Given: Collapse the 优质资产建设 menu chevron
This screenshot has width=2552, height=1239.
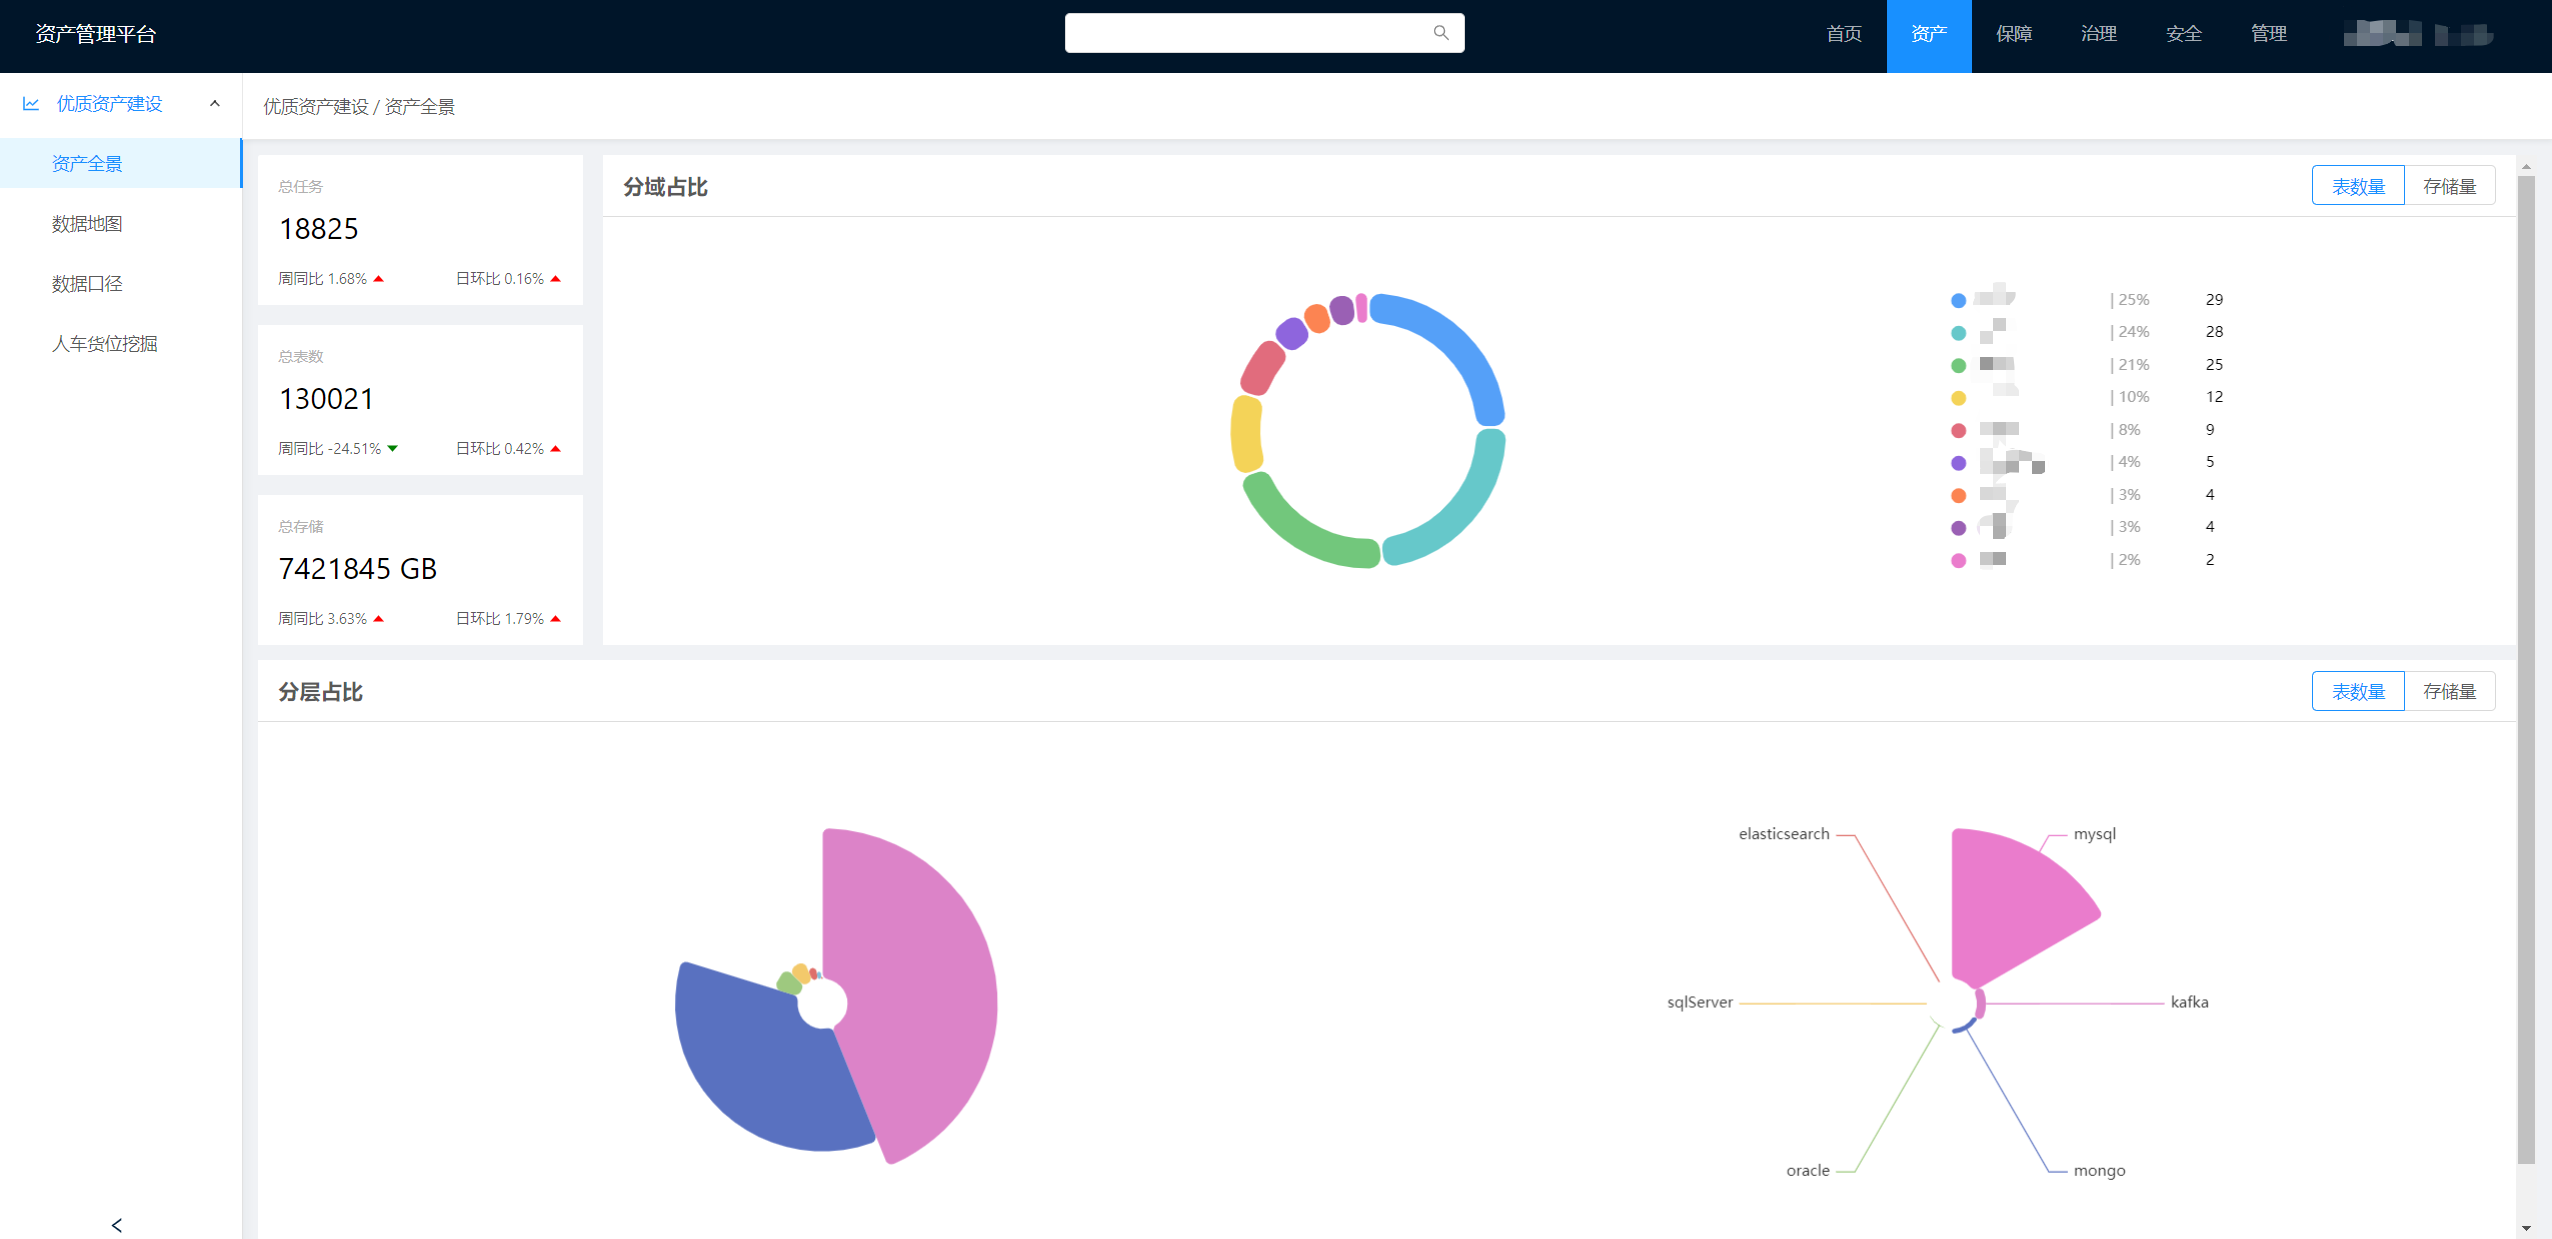Looking at the screenshot, I should pyautogui.click(x=214, y=104).
